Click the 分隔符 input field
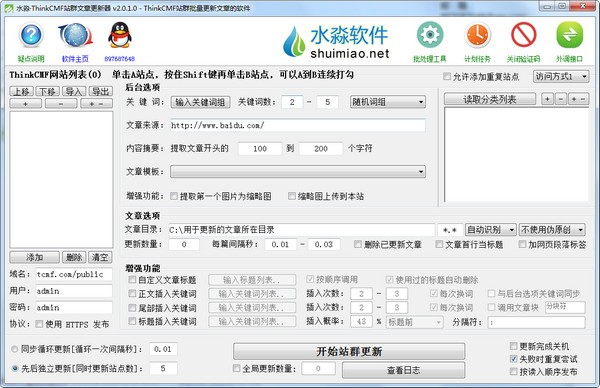Image resolution: width=600 pixels, height=388 pixels. [x=536, y=322]
